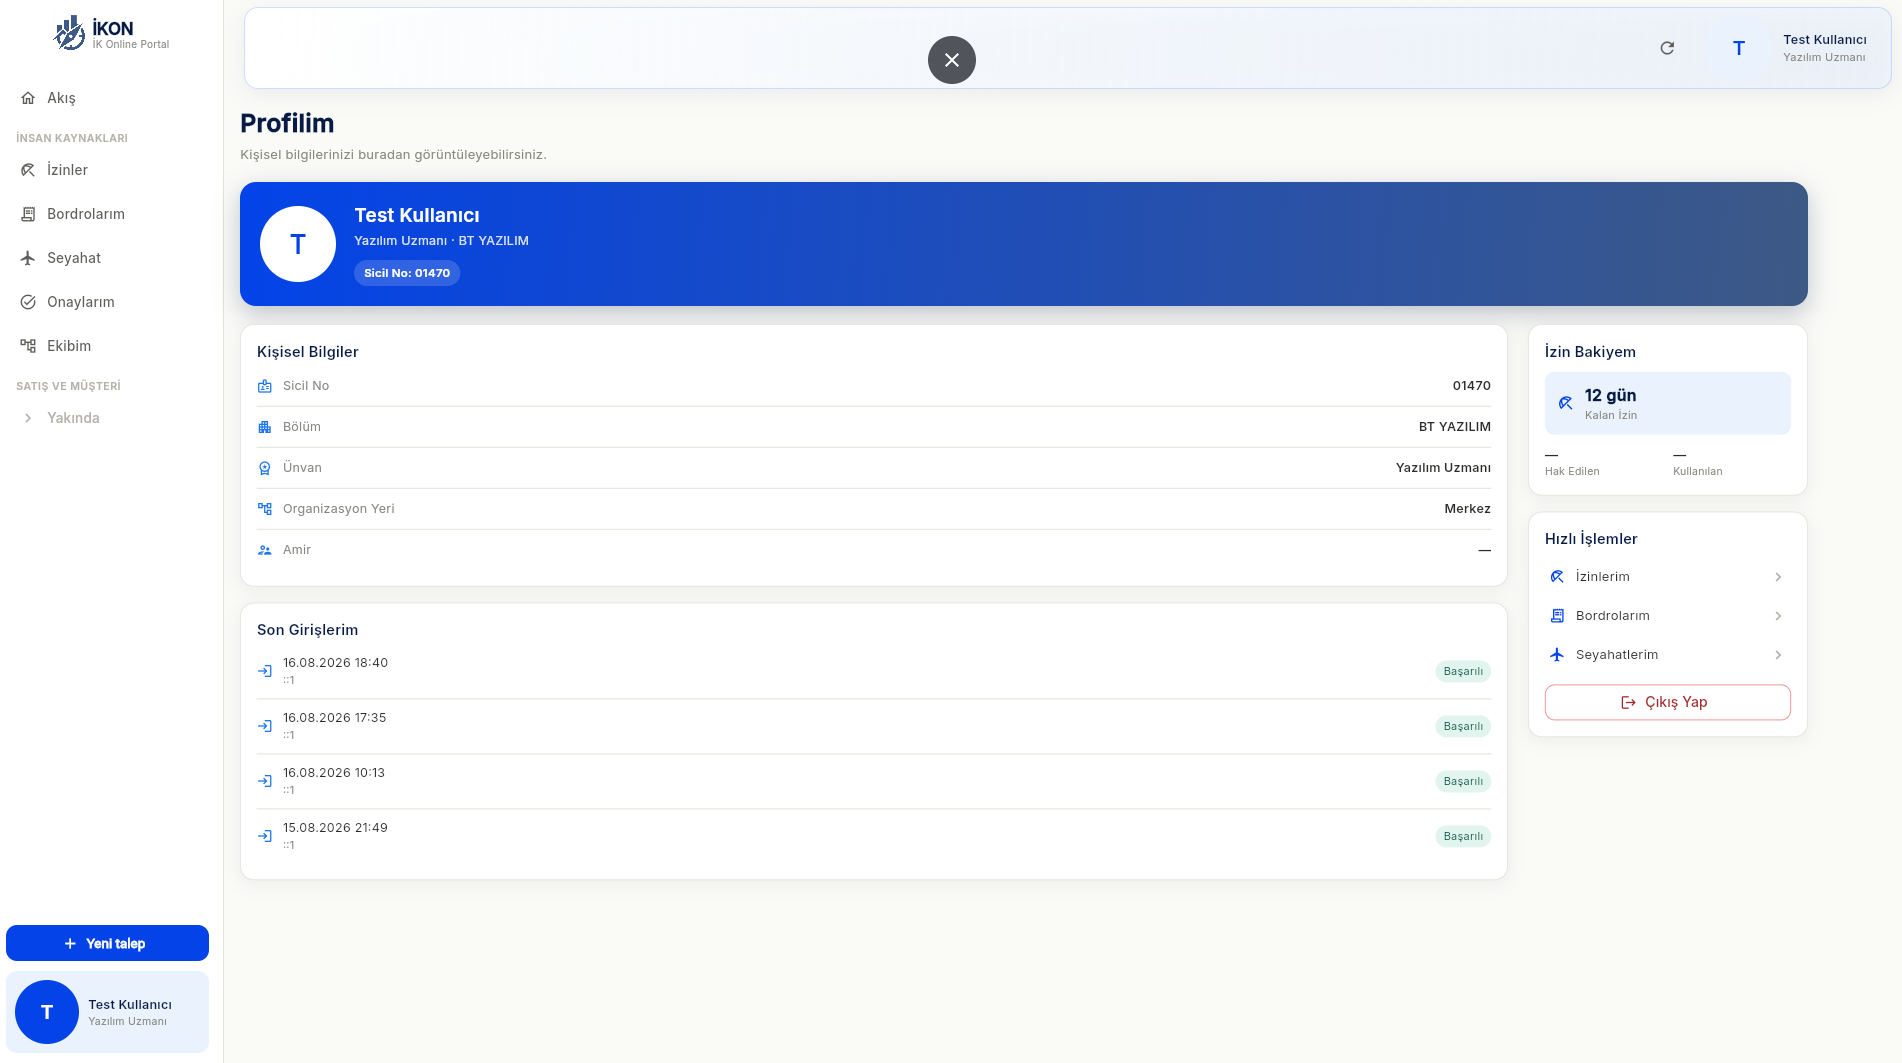1902x1063 pixels.
Task: Click the 16.08.2026 18:40 login timestamp
Action: click(x=335, y=663)
